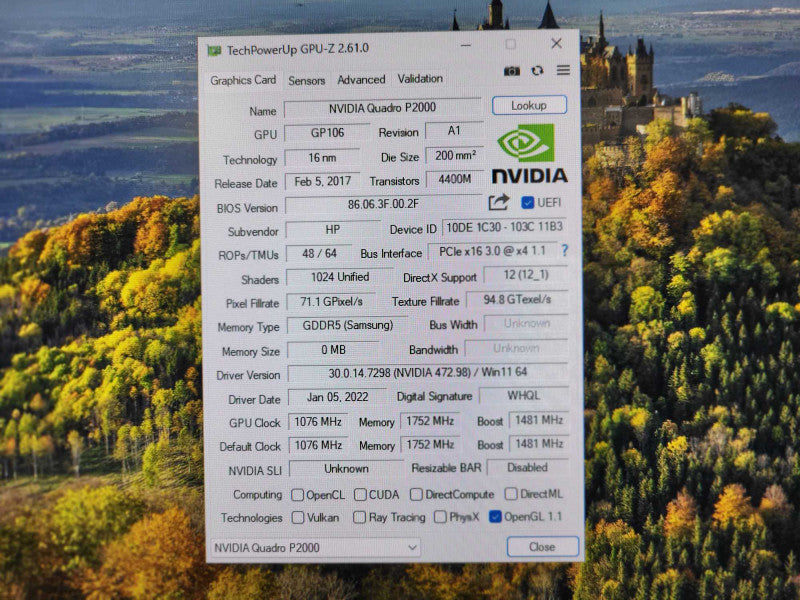The image size is (800, 600).
Task: Close the GPU-Z window with X
Action: pos(557,43)
